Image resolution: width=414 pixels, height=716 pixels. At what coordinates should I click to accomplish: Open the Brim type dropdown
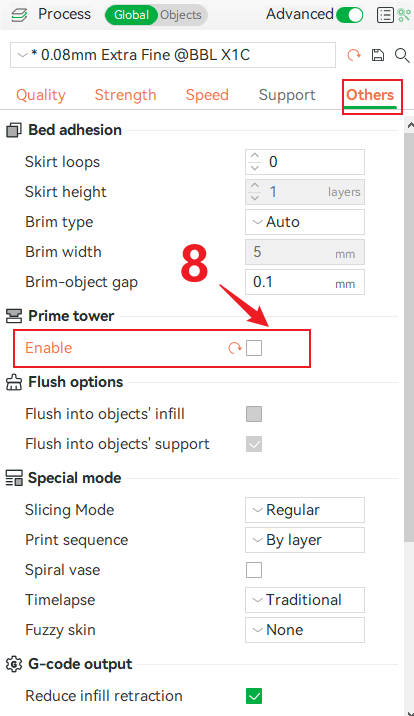pyautogui.click(x=305, y=222)
